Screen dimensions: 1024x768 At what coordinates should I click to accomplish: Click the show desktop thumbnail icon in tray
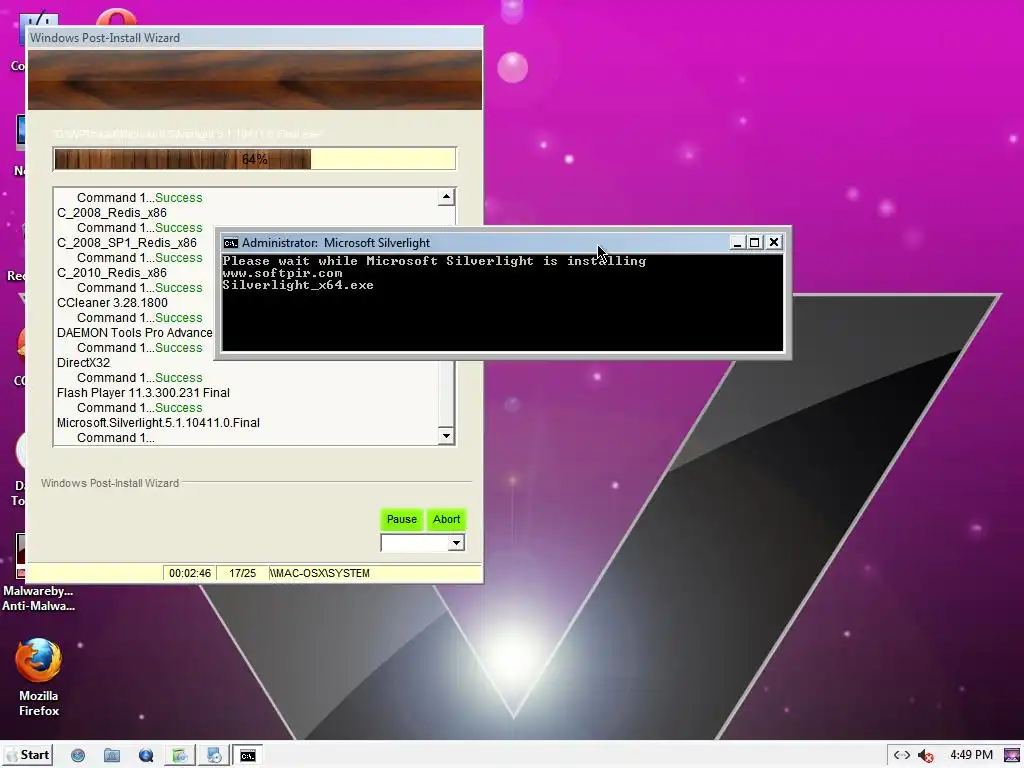[x=1011, y=755]
